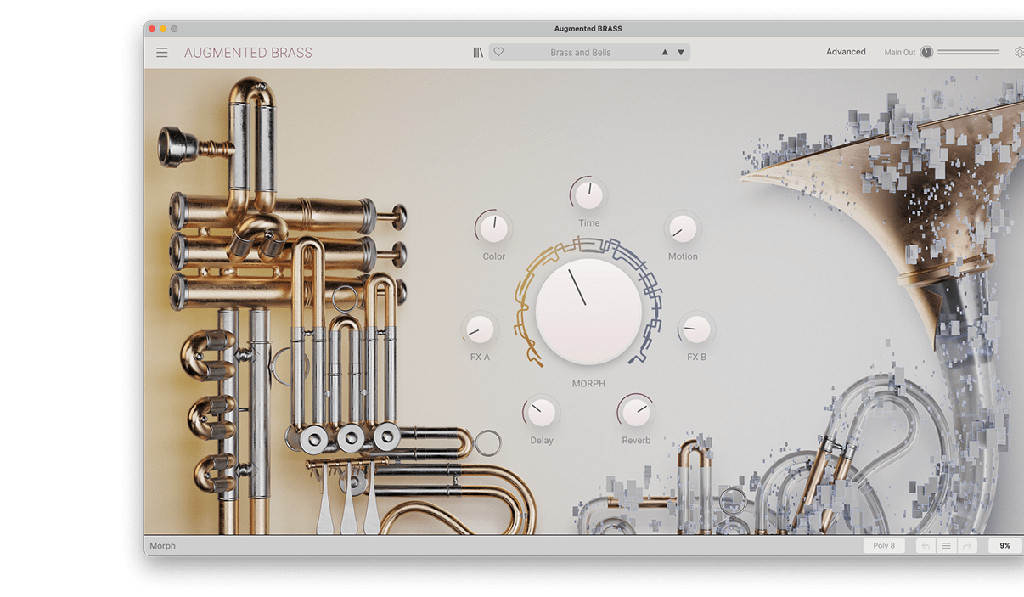Click the "MORPH" label under the big knob

(x=588, y=383)
